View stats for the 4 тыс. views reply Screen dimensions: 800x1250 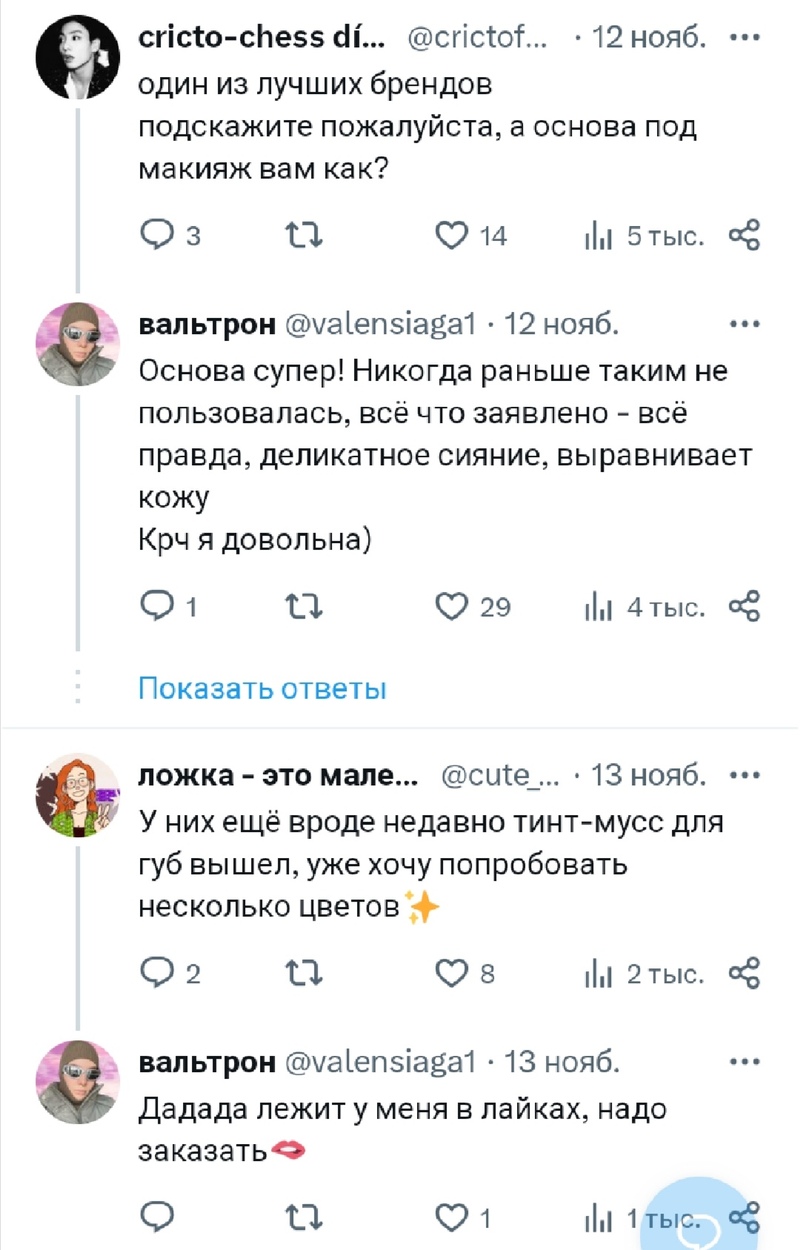(596, 606)
